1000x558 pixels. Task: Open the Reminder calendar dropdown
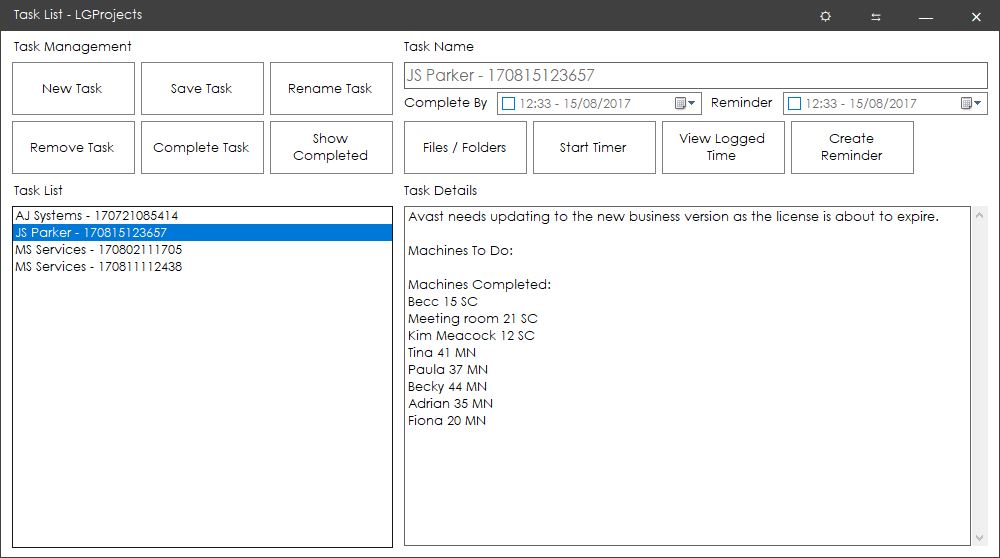click(x=971, y=103)
